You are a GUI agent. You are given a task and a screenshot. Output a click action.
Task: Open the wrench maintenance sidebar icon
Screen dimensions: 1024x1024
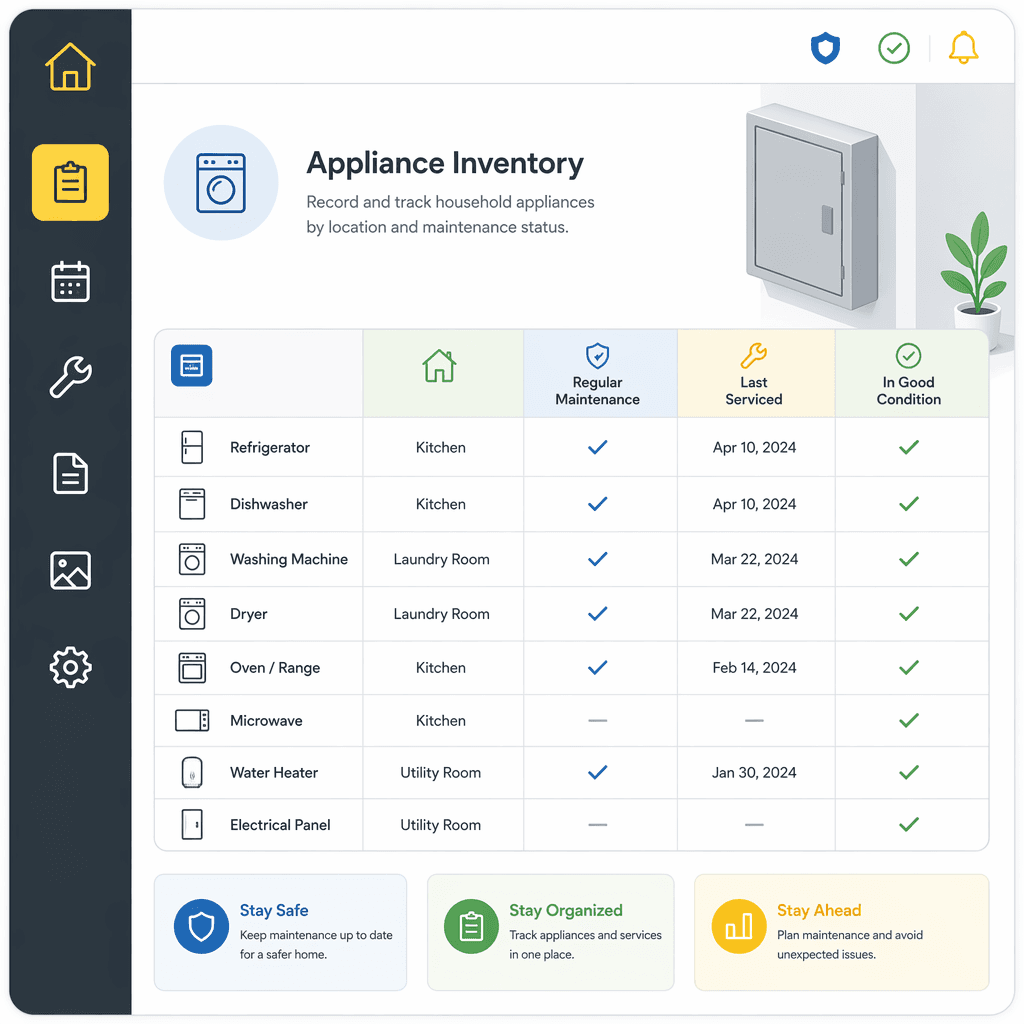pyautogui.click(x=70, y=377)
